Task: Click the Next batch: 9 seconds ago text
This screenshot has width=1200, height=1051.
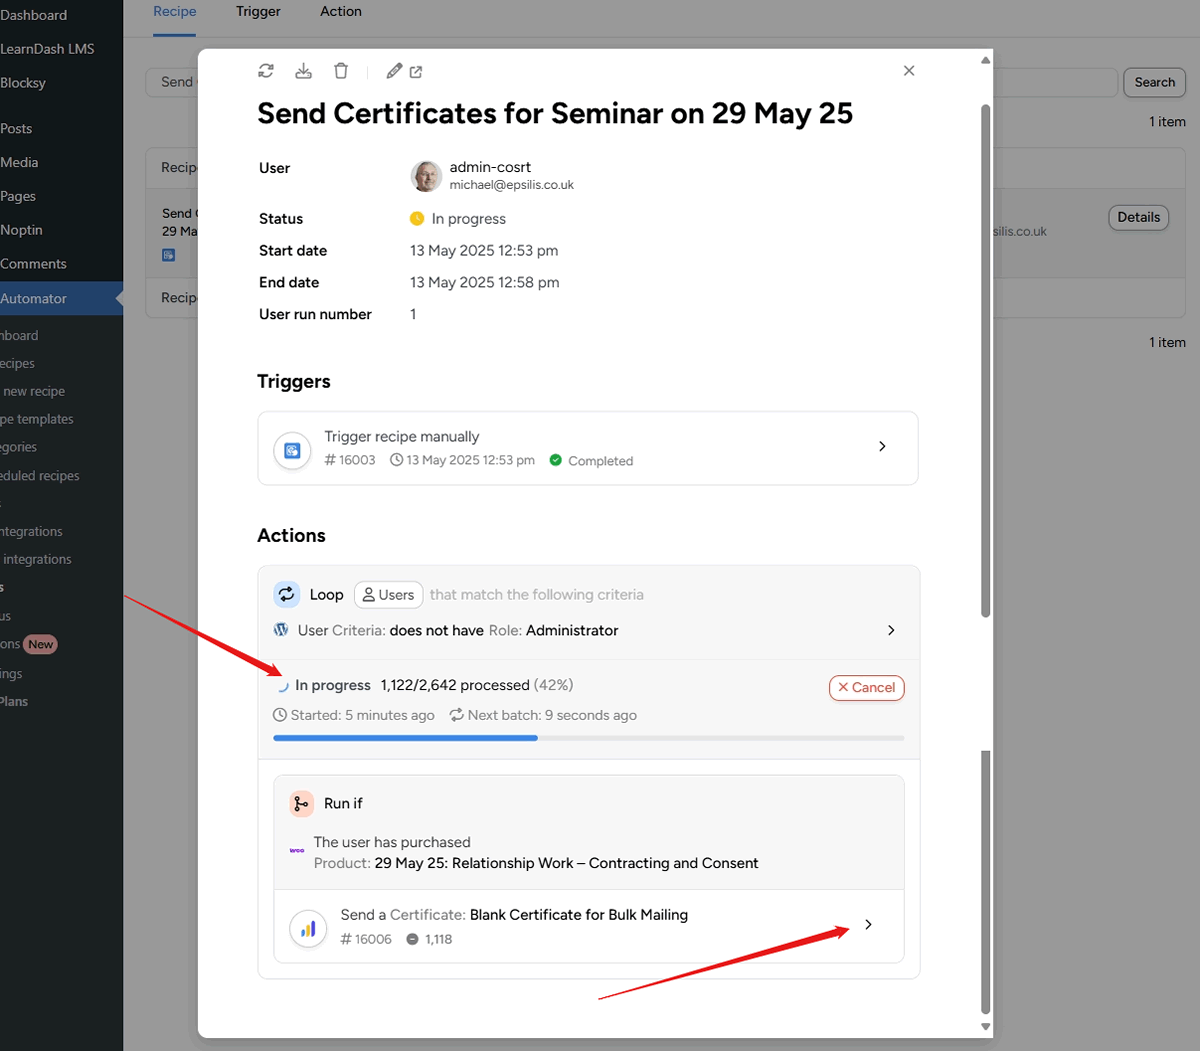Action: pos(552,715)
